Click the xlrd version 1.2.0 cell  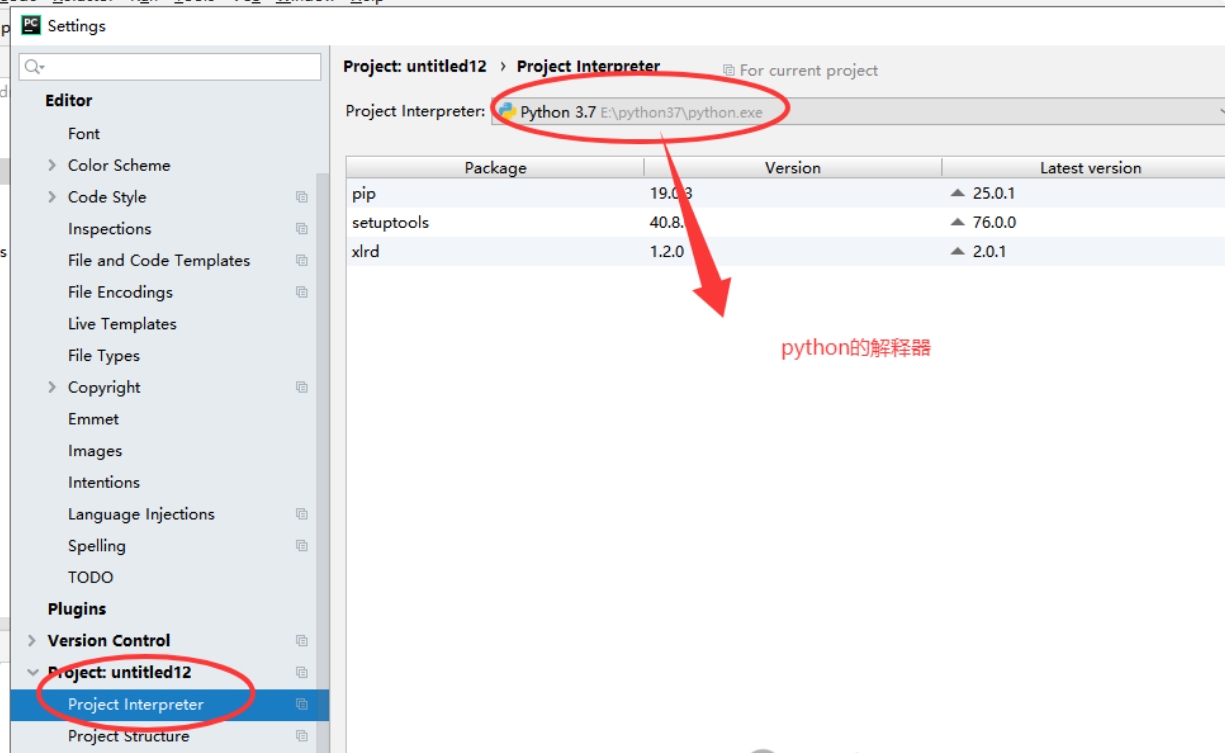[x=667, y=251]
